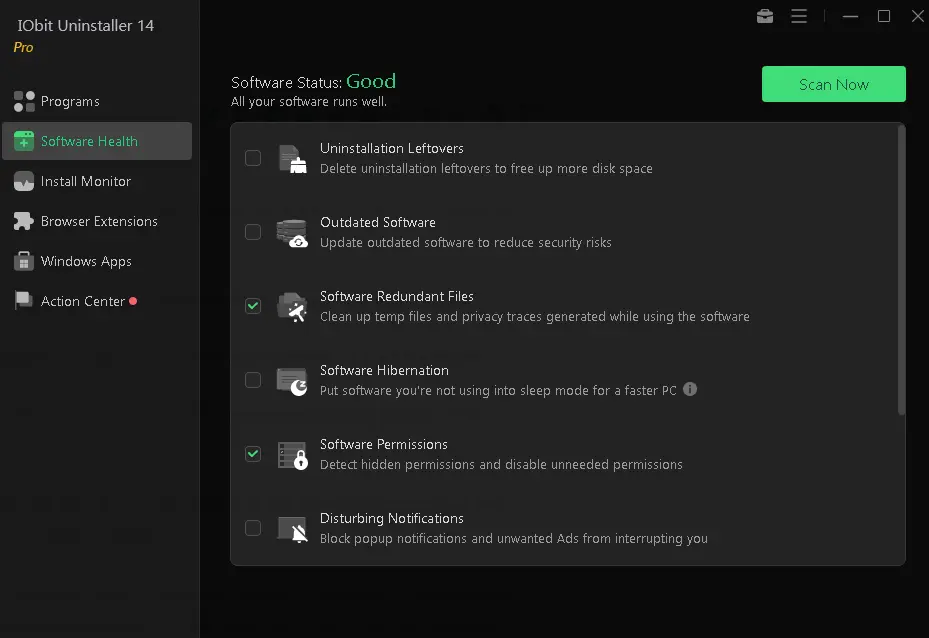Click the Disturbing Notifications title

tap(392, 518)
